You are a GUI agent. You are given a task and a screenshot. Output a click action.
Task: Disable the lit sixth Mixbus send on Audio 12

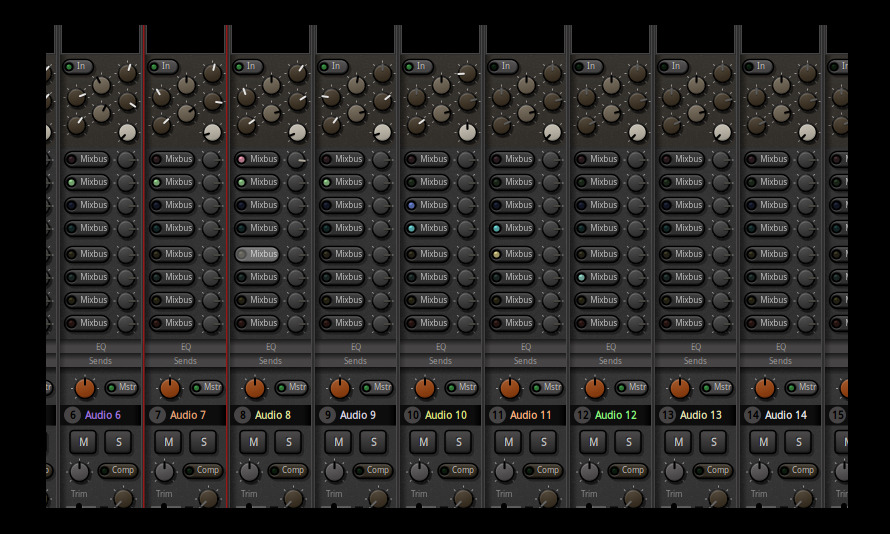pyautogui.click(x=597, y=277)
